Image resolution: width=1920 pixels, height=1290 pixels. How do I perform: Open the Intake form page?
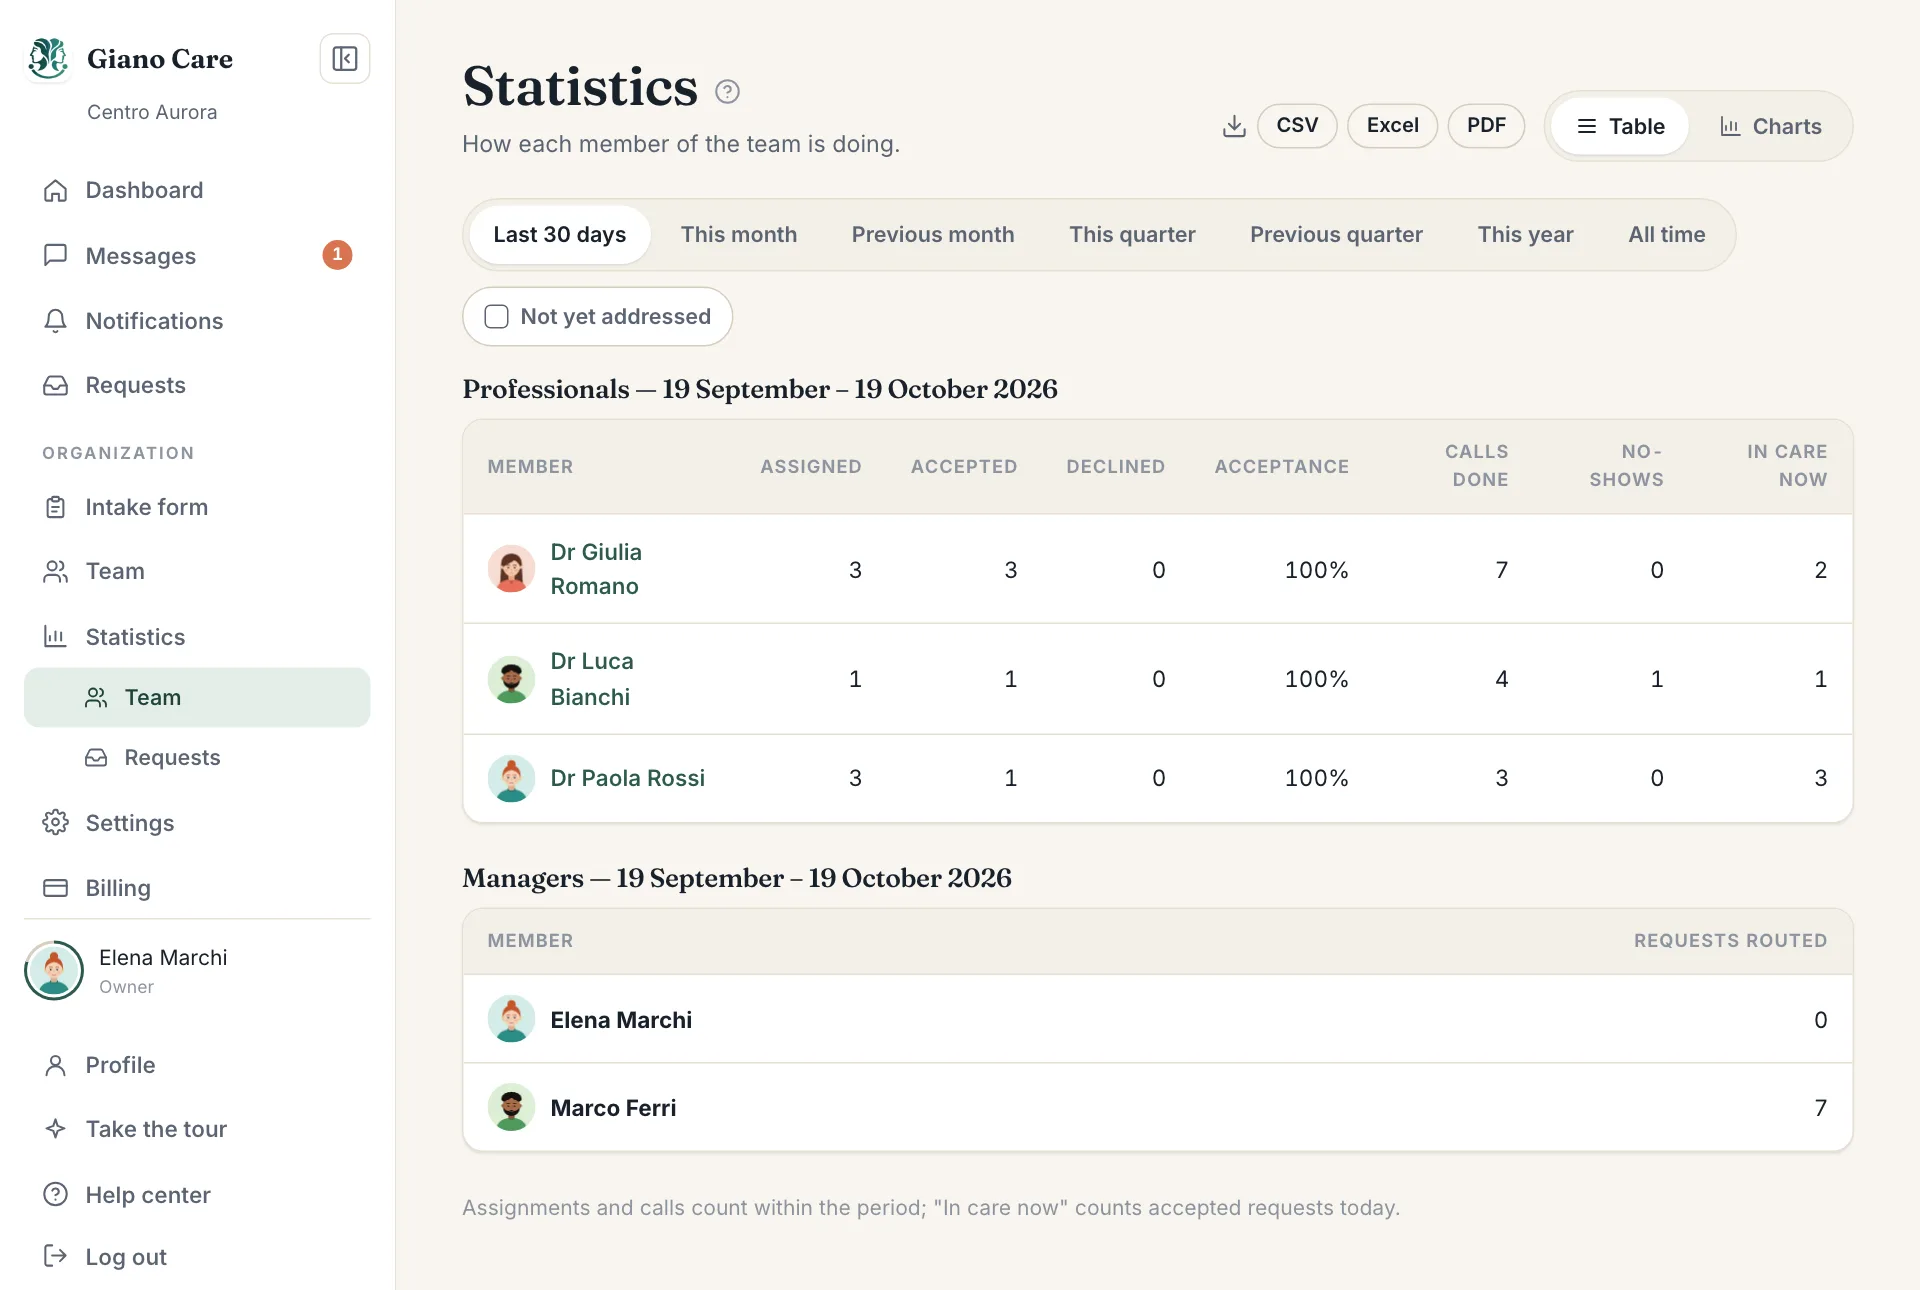click(197, 507)
